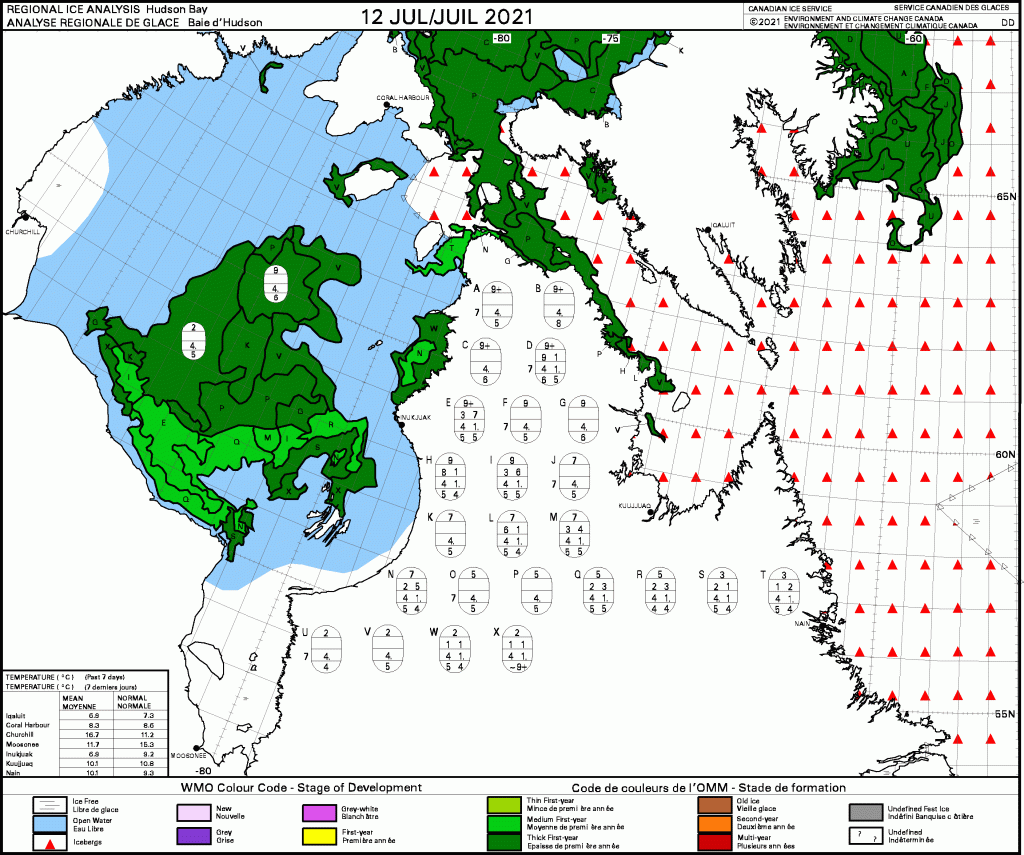Select the Old Ice brown swatch
This screenshot has height=855, width=1024.
point(713,804)
